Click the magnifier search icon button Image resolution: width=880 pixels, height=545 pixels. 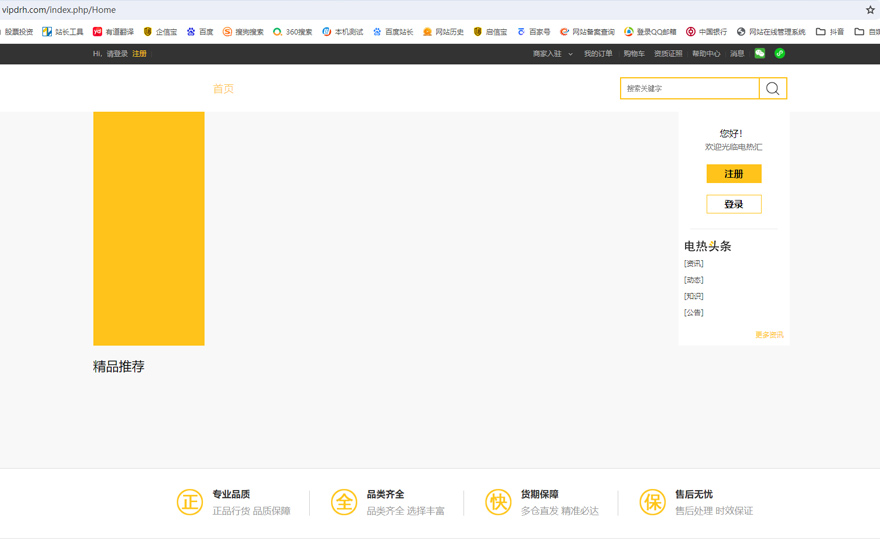(x=772, y=89)
